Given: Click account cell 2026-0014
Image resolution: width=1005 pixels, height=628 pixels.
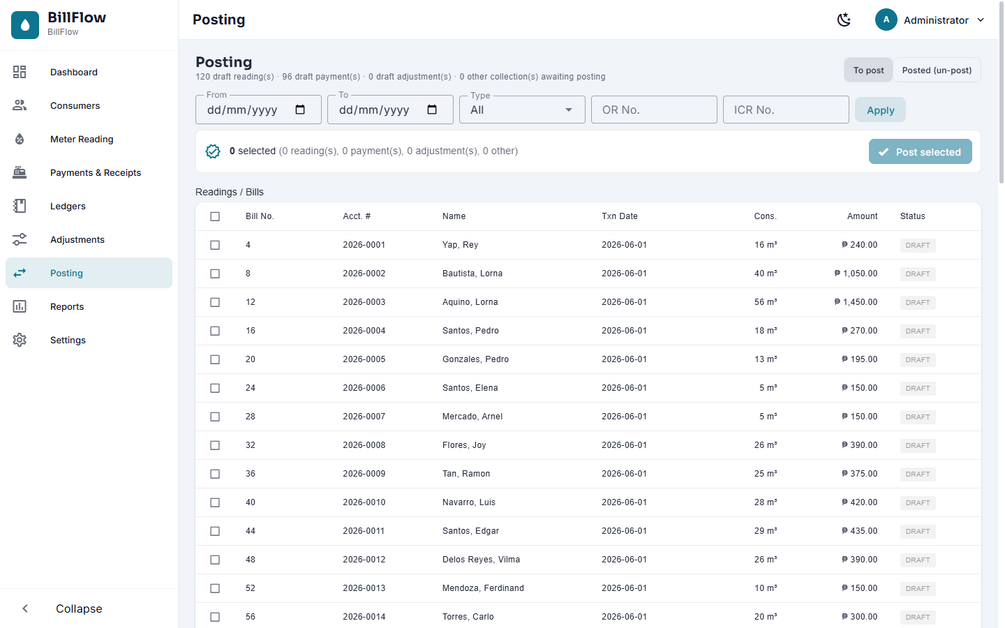Looking at the screenshot, I should coord(364,617).
